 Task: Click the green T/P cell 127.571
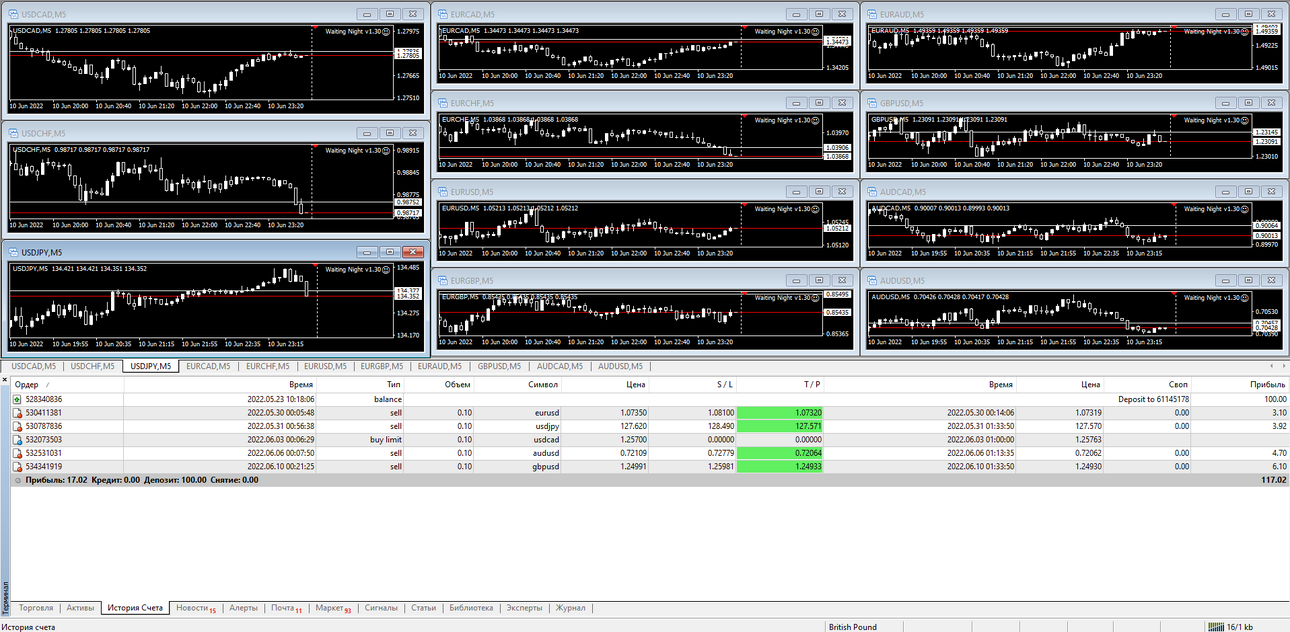[780, 425]
